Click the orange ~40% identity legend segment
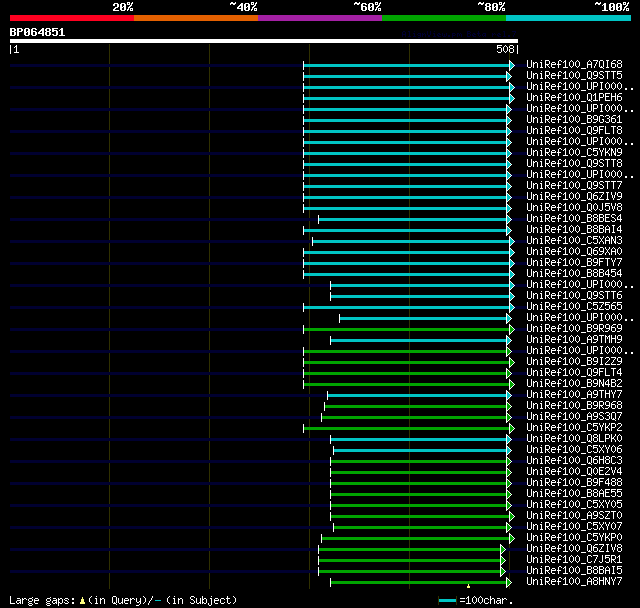 [196, 18]
